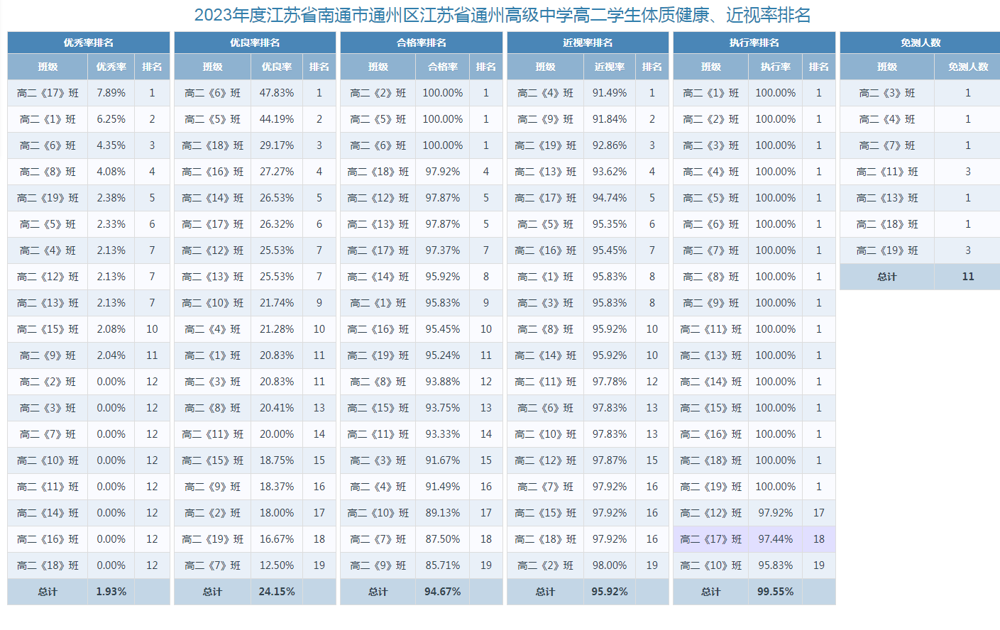Click the 近视率排名 table title bar
The width and height of the screenshot is (1000, 630).
pos(587,43)
